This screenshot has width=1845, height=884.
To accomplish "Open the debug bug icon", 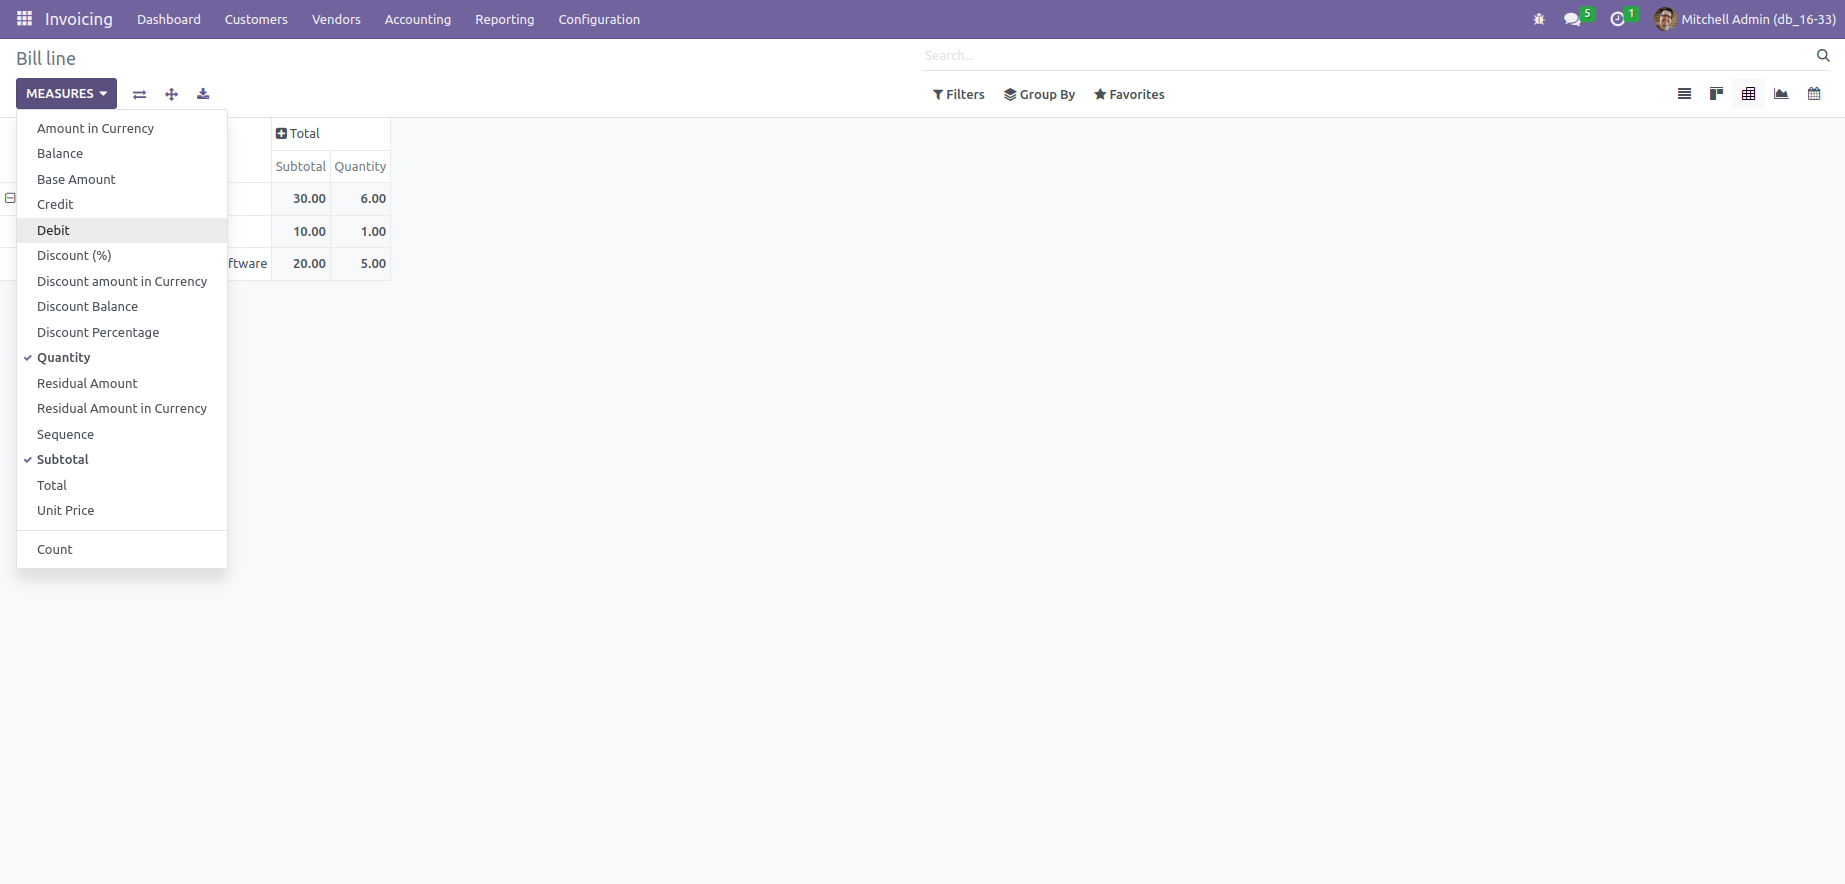I will tap(1539, 19).
